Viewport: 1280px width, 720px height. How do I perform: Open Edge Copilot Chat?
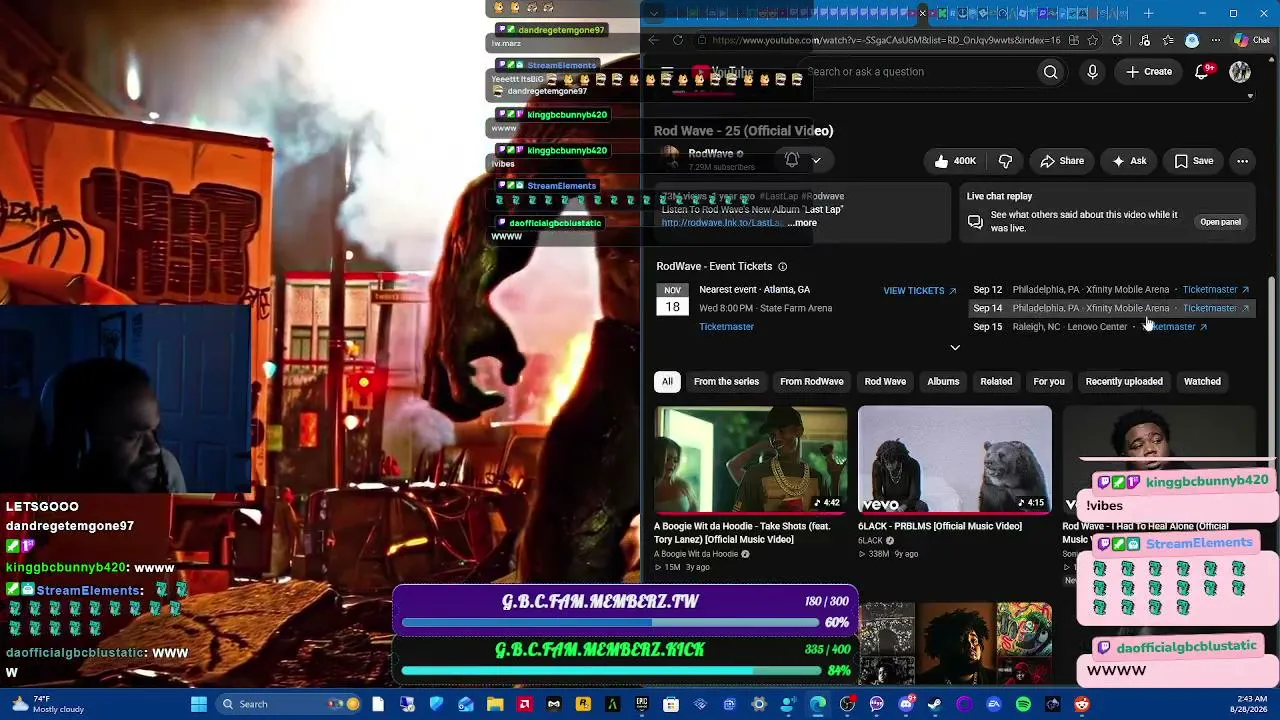point(1251,40)
